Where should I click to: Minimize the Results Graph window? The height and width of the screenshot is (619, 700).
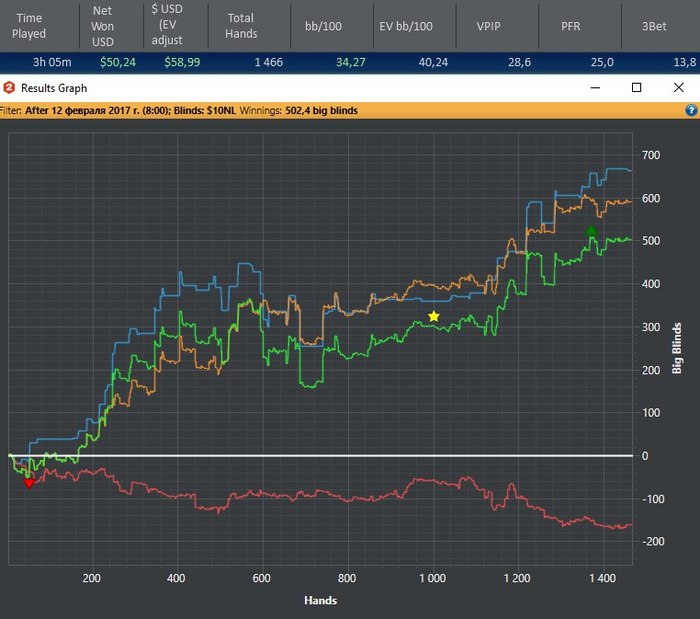coord(595,87)
